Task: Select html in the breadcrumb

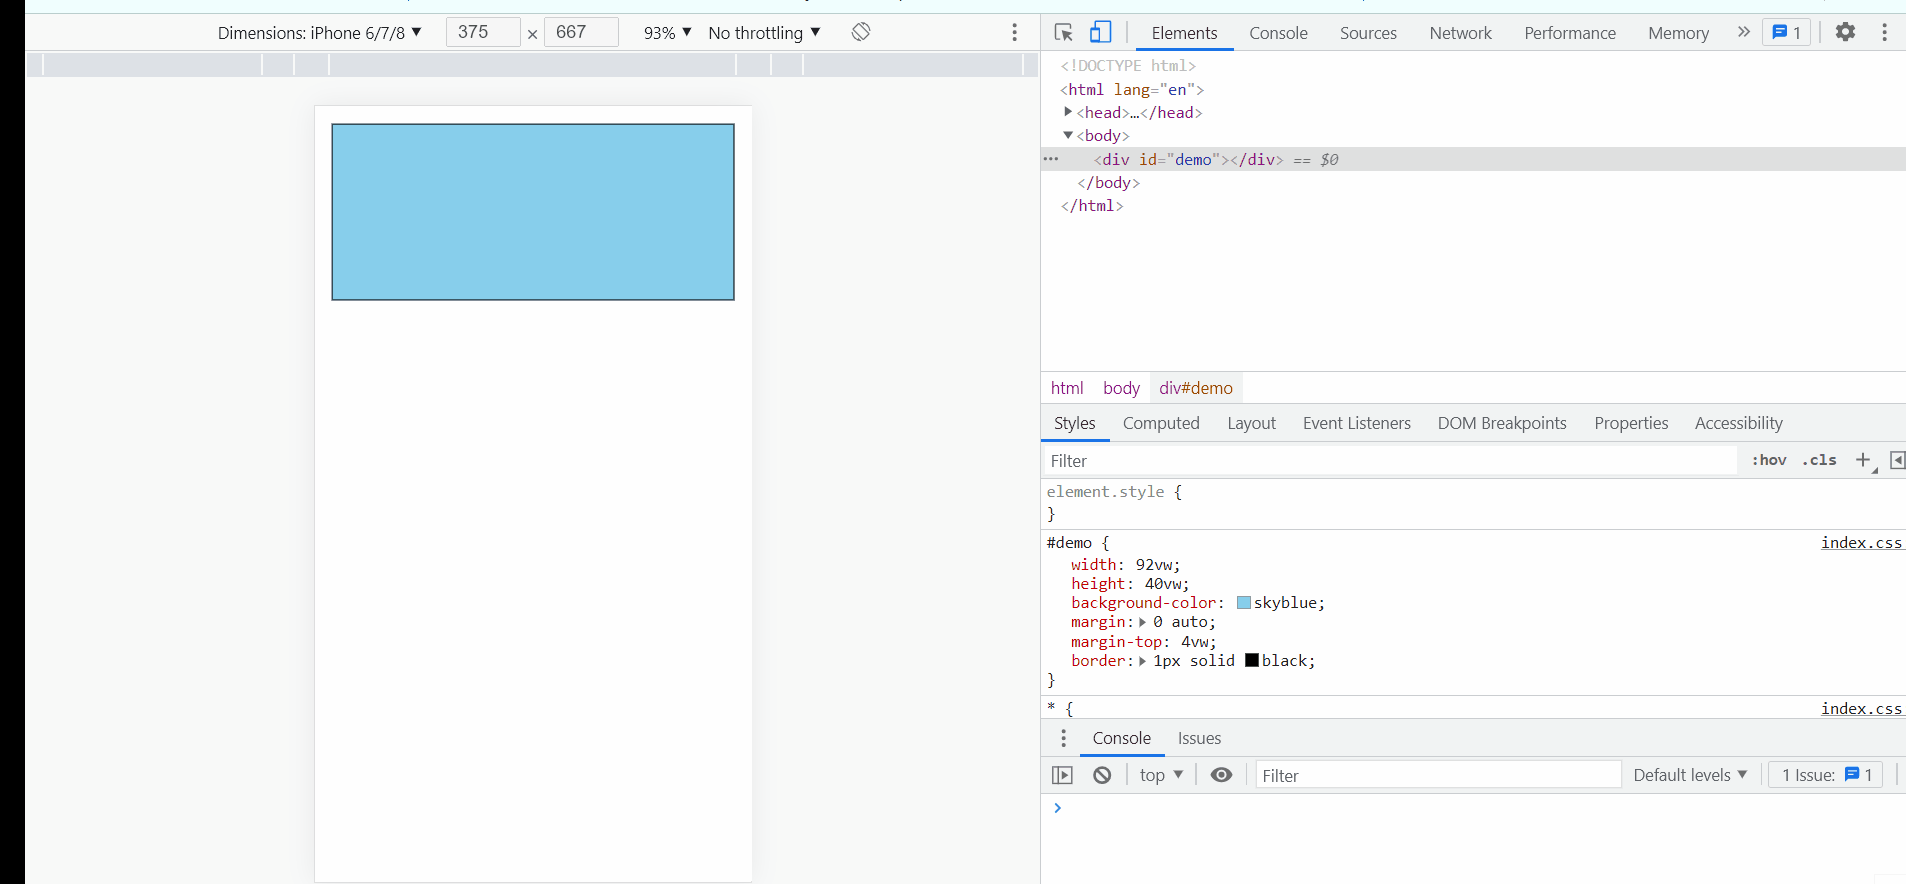Action: pos(1067,388)
